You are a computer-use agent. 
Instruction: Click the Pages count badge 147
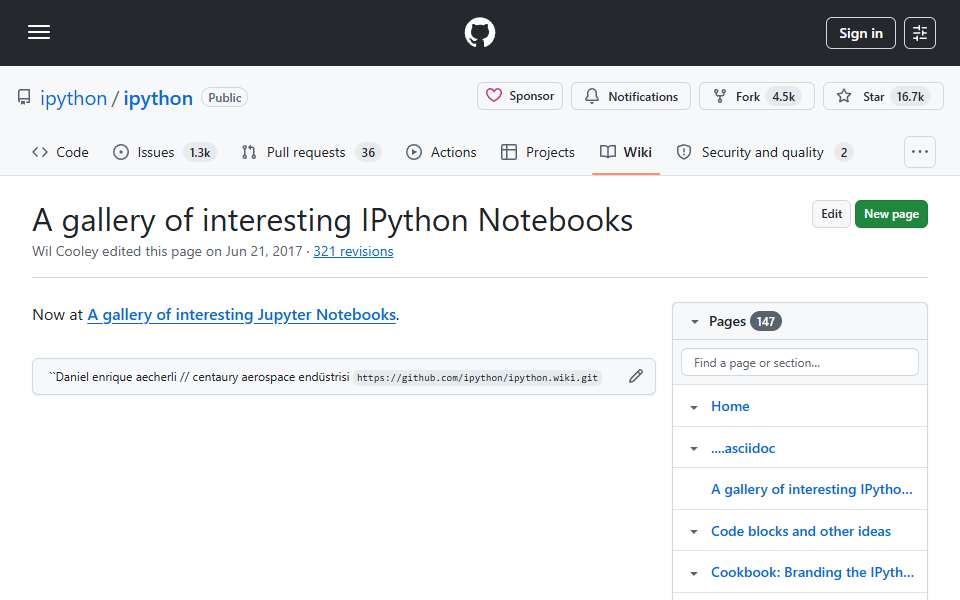coord(765,321)
